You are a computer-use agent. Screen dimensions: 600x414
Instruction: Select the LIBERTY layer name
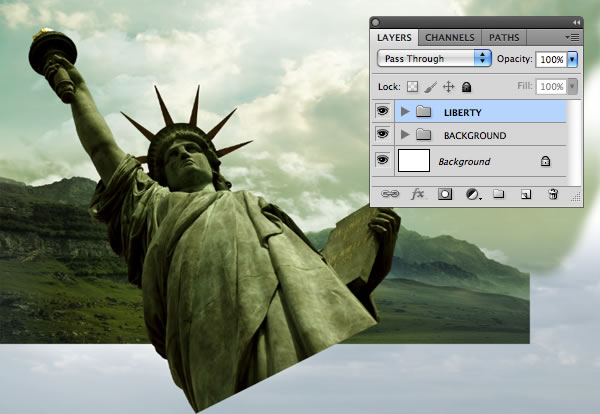pyautogui.click(x=463, y=112)
